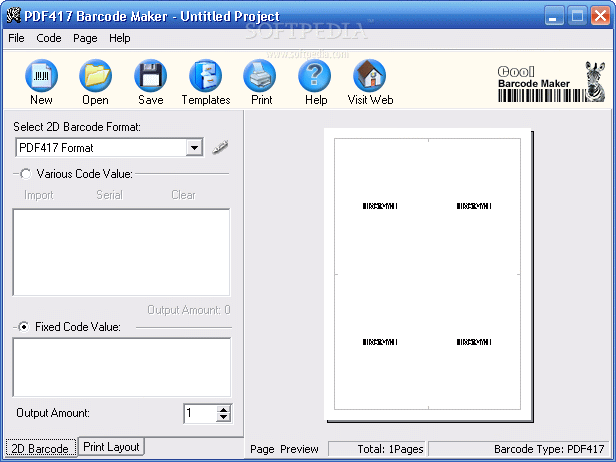Open the Help menu in the menu bar
The image size is (616, 462).
[120, 38]
